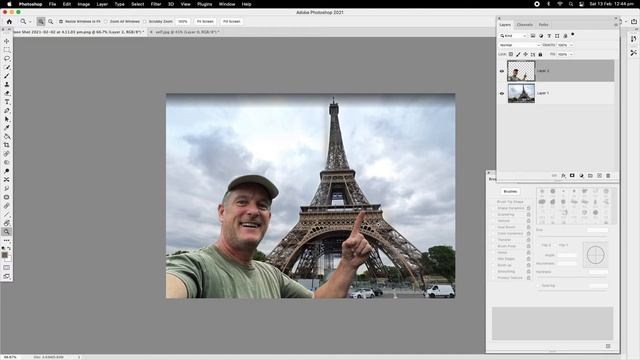The image size is (640, 360).
Task: Open the Zoom tool preset dropdown arrow
Action: (30, 22)
